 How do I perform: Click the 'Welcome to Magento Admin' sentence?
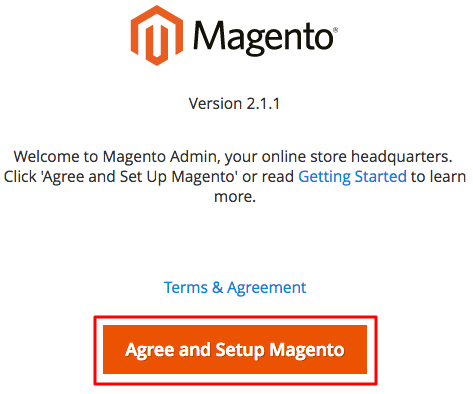pos(233,157)
